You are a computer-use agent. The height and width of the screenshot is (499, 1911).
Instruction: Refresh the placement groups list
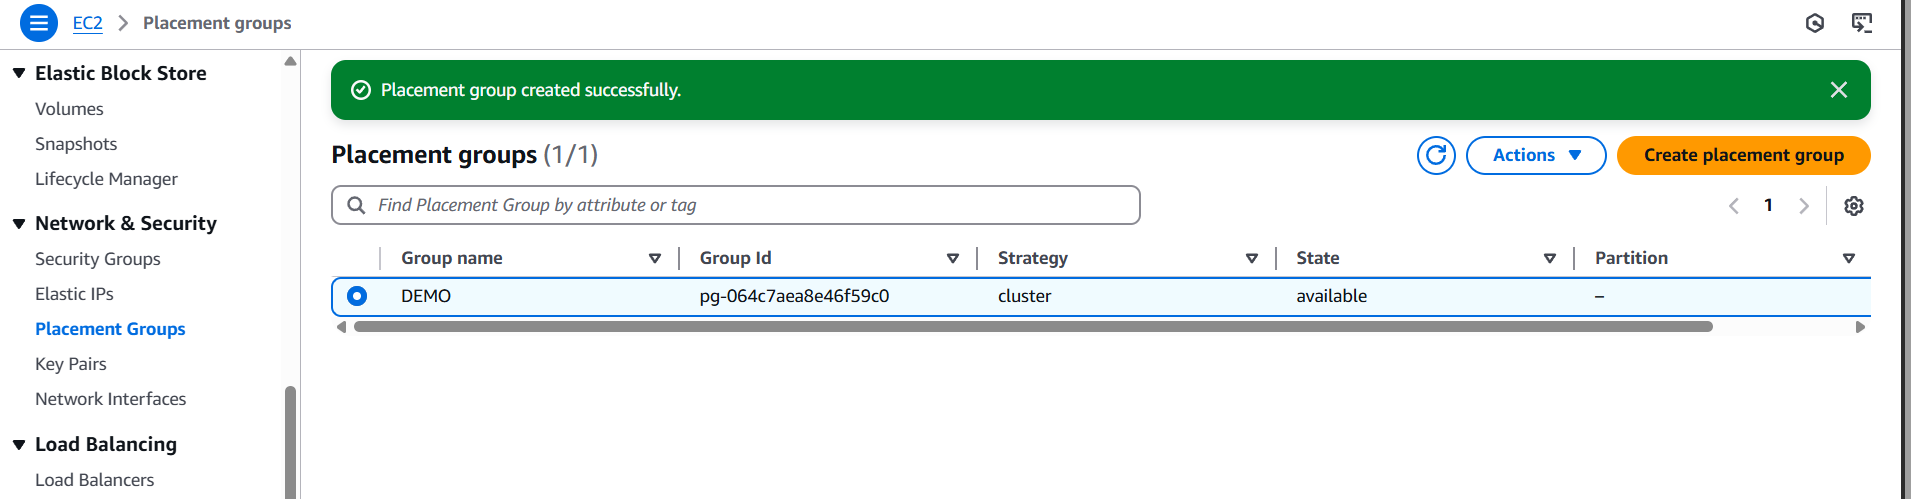click(x=1436, y=155)
